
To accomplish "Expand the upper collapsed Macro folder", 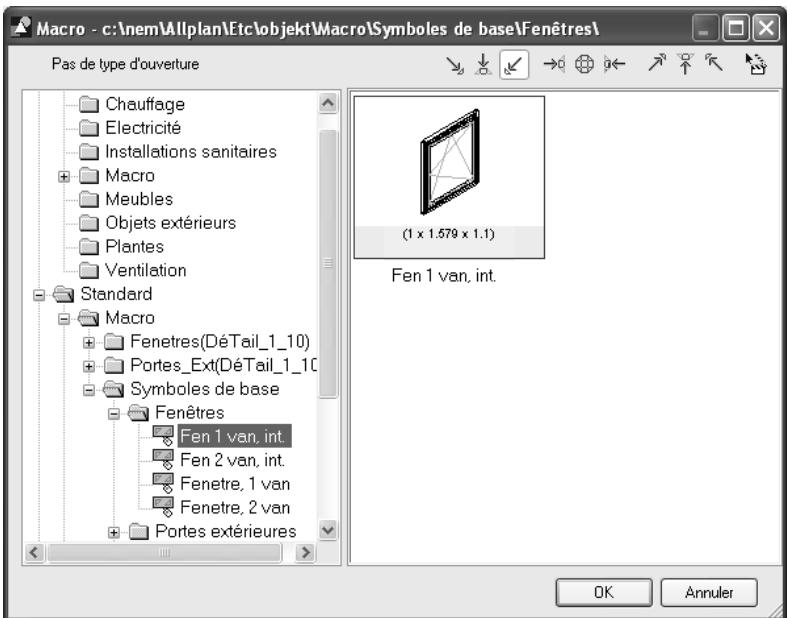I will [x=64, y=176].
